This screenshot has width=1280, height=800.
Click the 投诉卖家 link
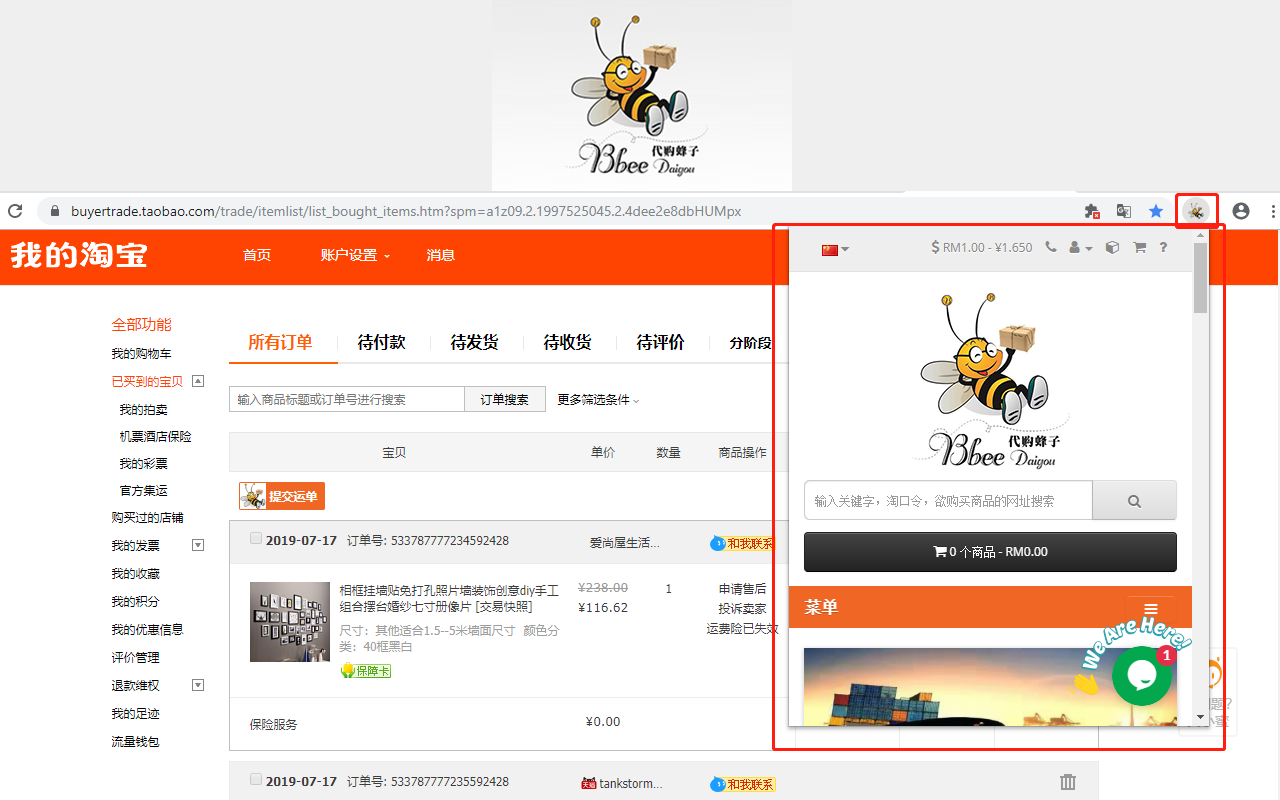tap(742, 609)
